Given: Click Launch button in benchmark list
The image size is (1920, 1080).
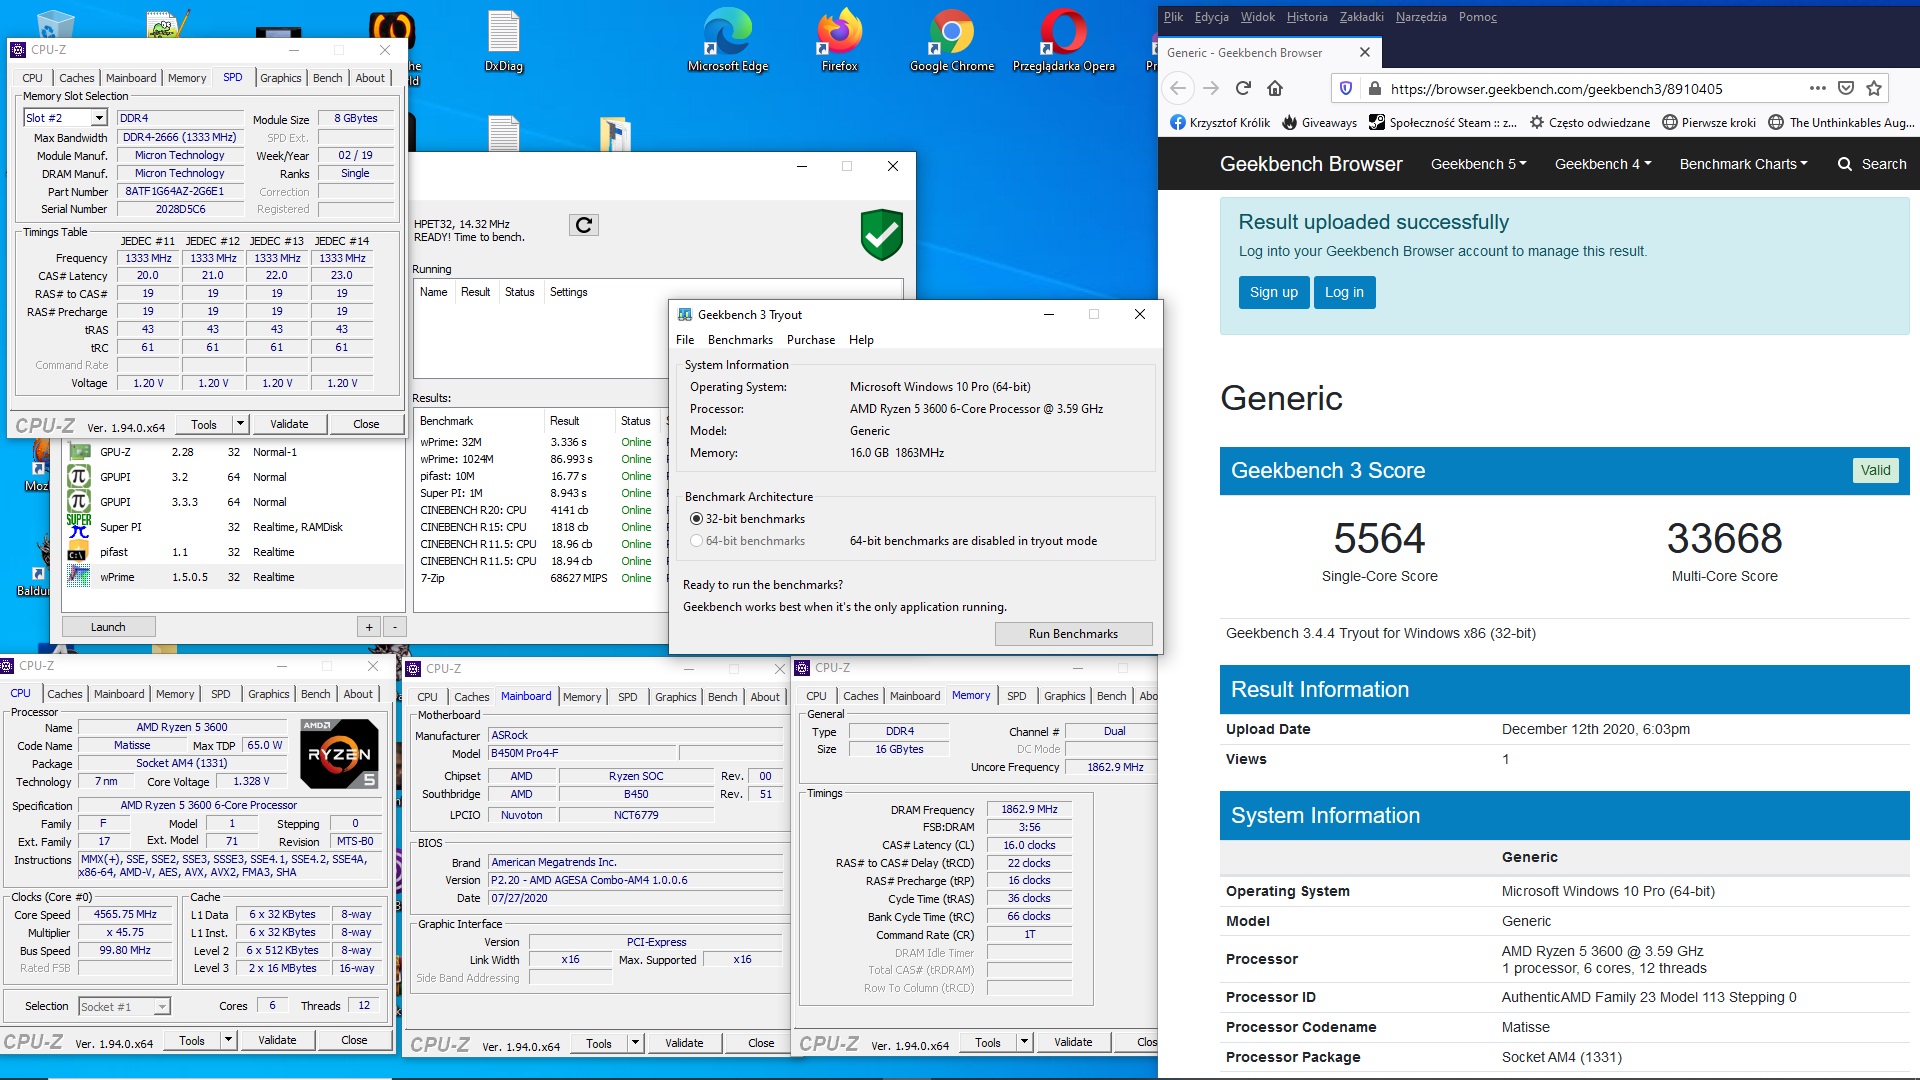Looking at the screenshot, I should coord(108,627).
